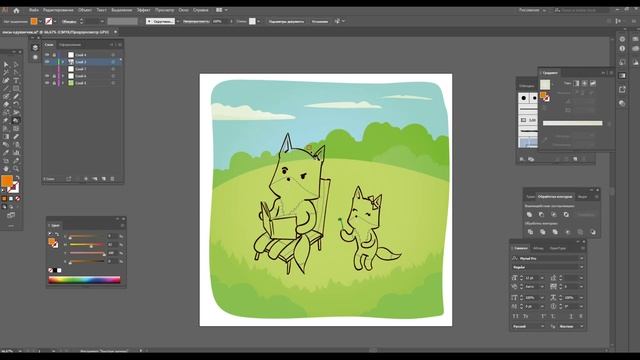This screenshot has width=640, height=360.
Task: Switch to the OpenType tab
Action: click(558, 248)
